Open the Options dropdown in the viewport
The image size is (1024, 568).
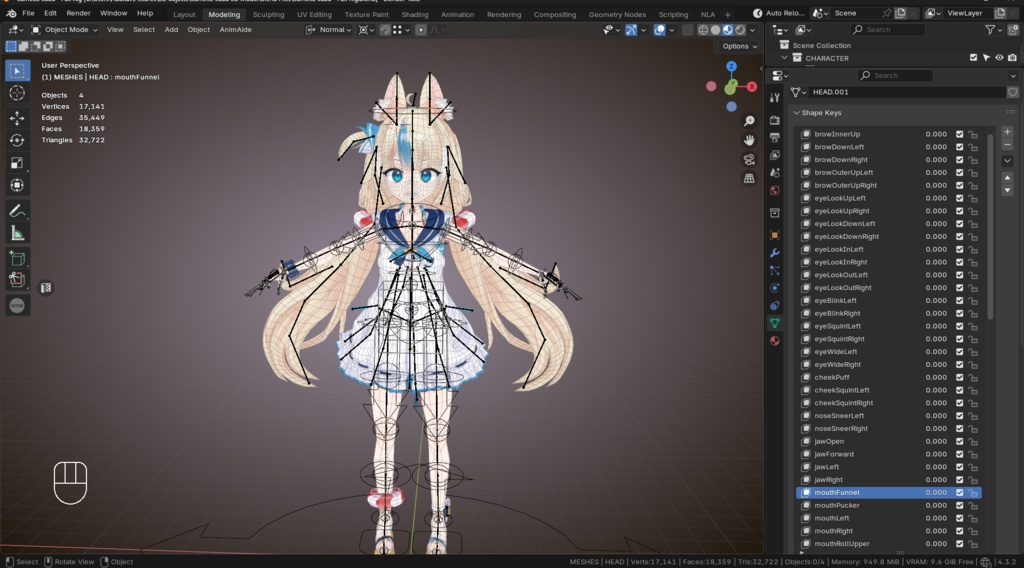tap(739, 46)
